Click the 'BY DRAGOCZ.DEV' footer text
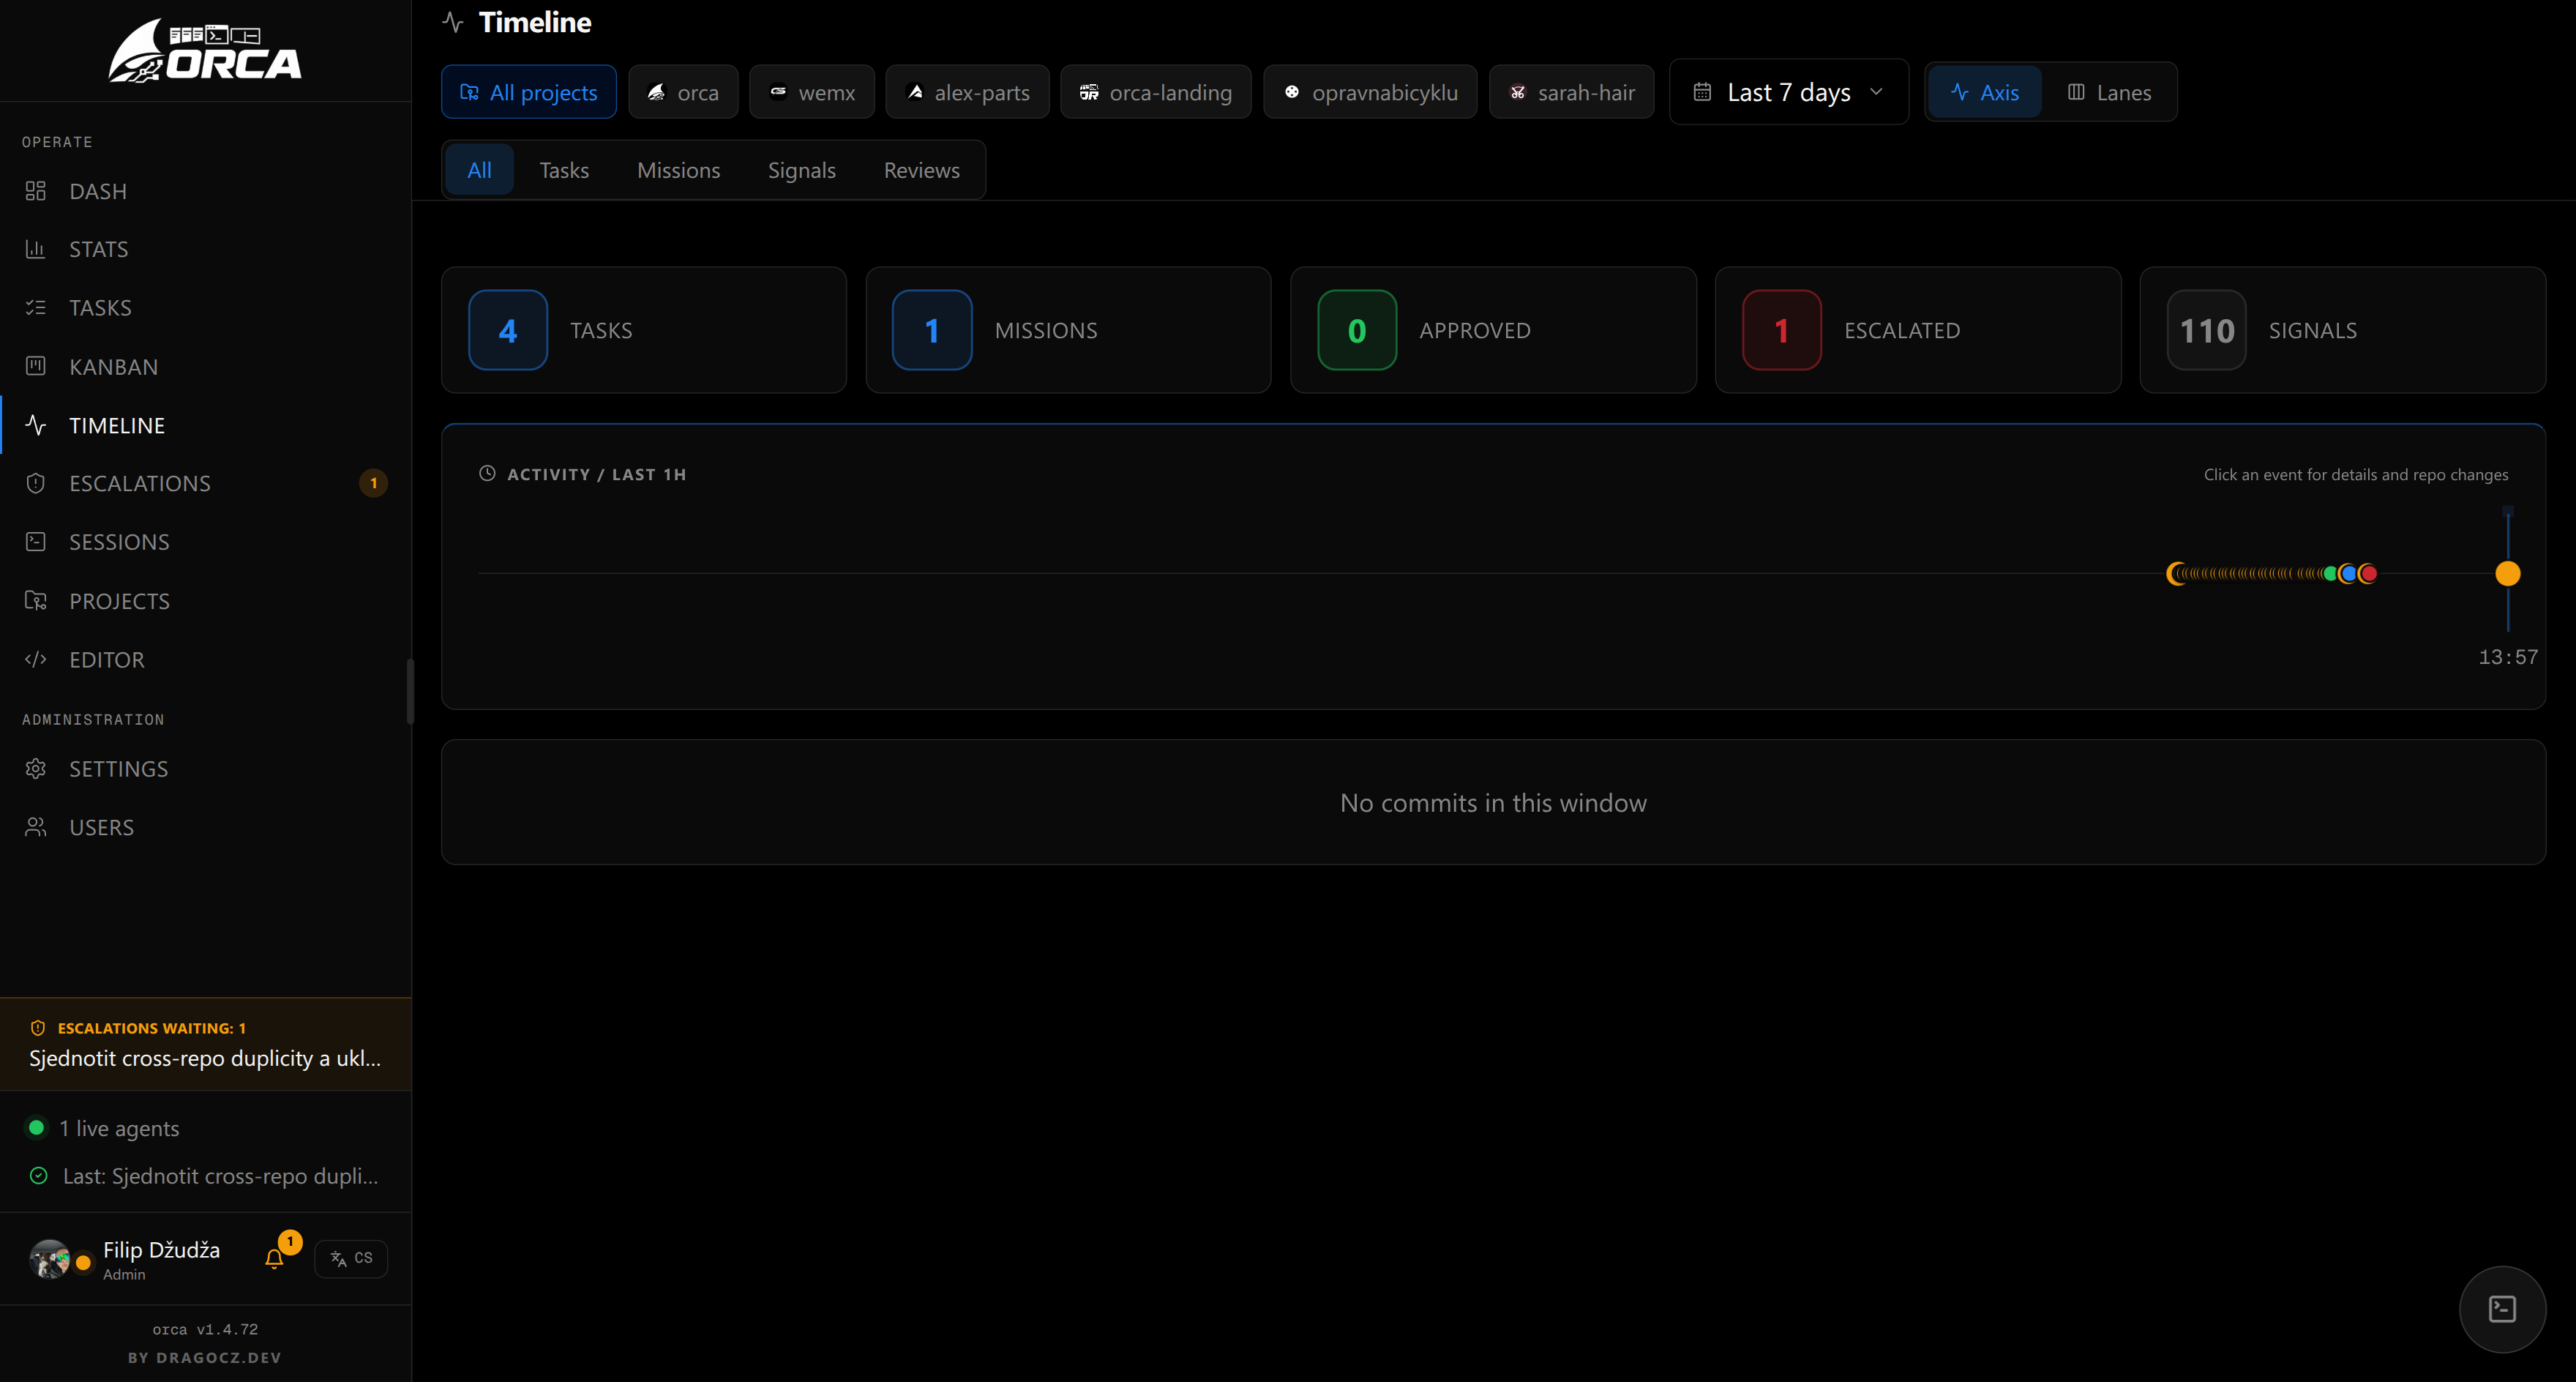The width and height of the screenshot is (2576, 1382). [205, 1357]
